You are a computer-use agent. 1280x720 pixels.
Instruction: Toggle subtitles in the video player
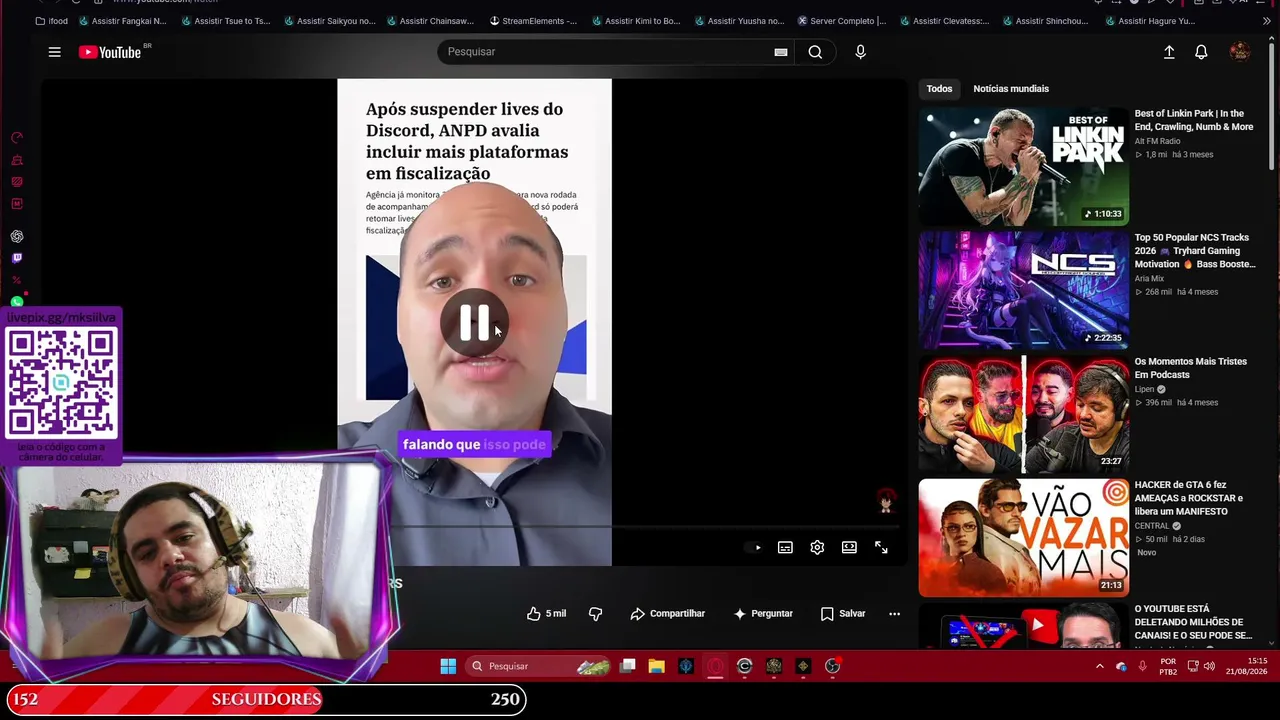coord(785,547)
